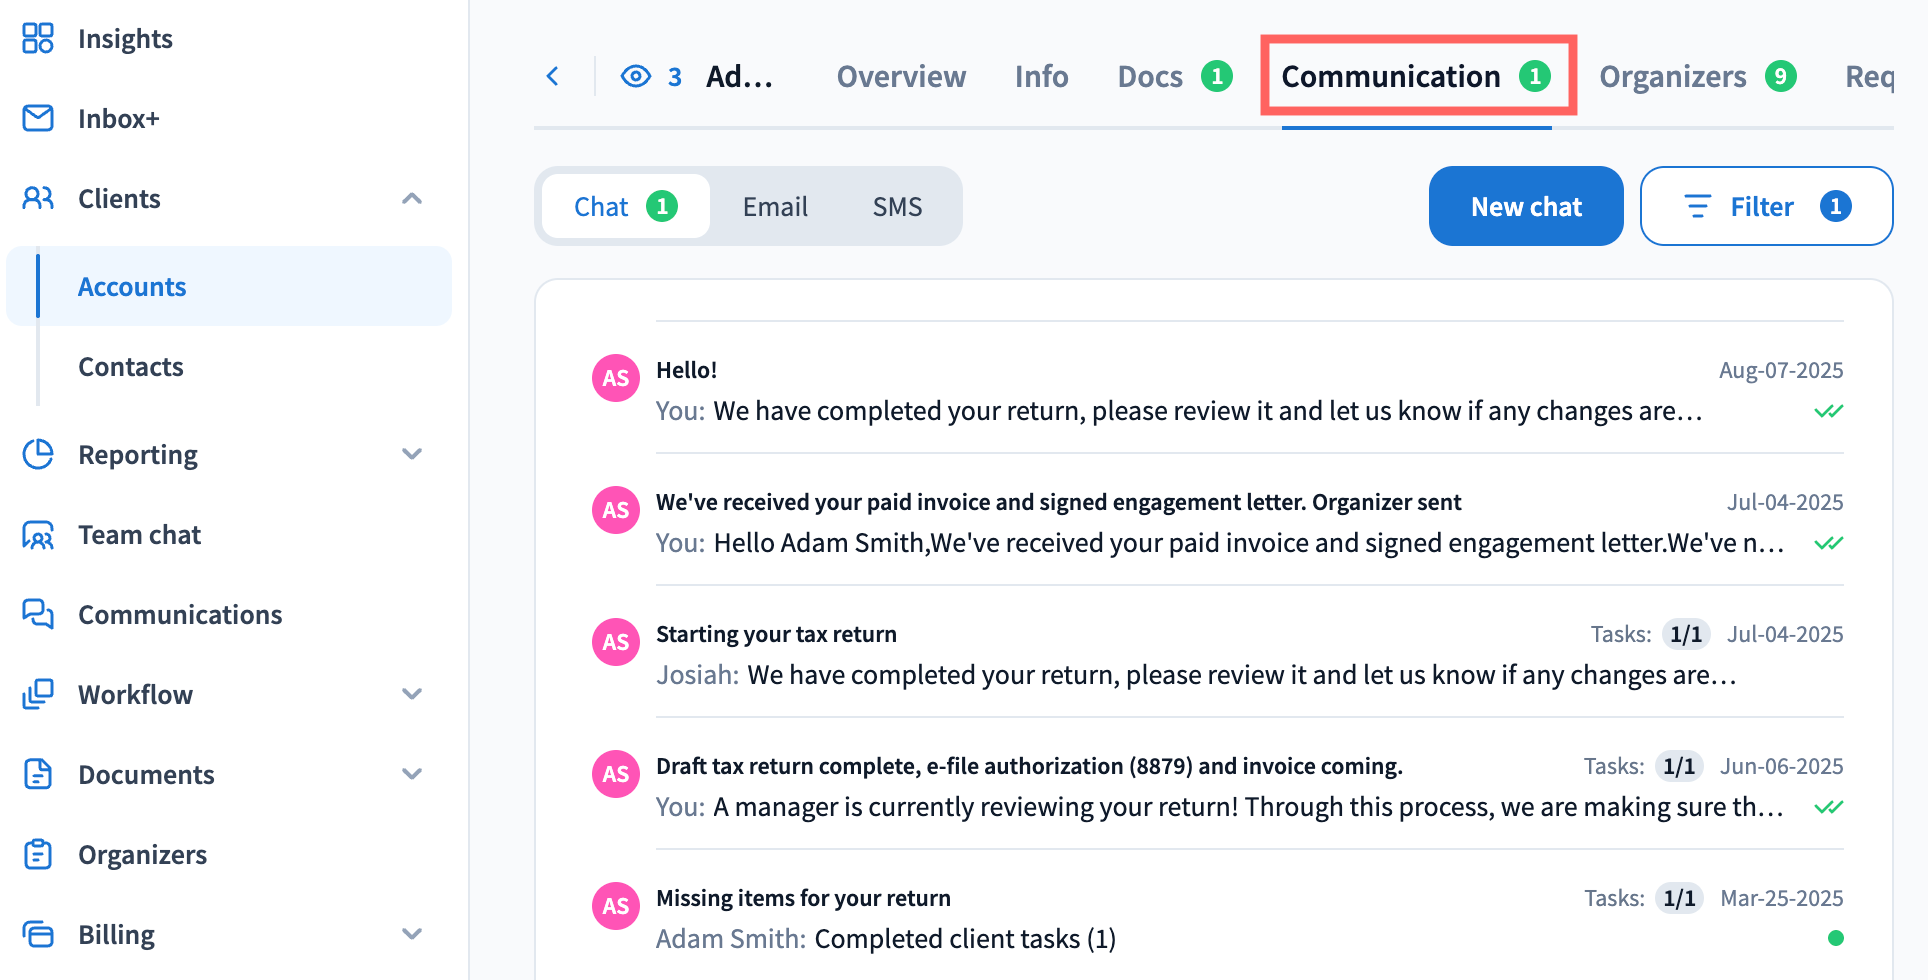Click the Documents file icon
The width and height of the screenshot is (1928, 980).
coord(38,774)
